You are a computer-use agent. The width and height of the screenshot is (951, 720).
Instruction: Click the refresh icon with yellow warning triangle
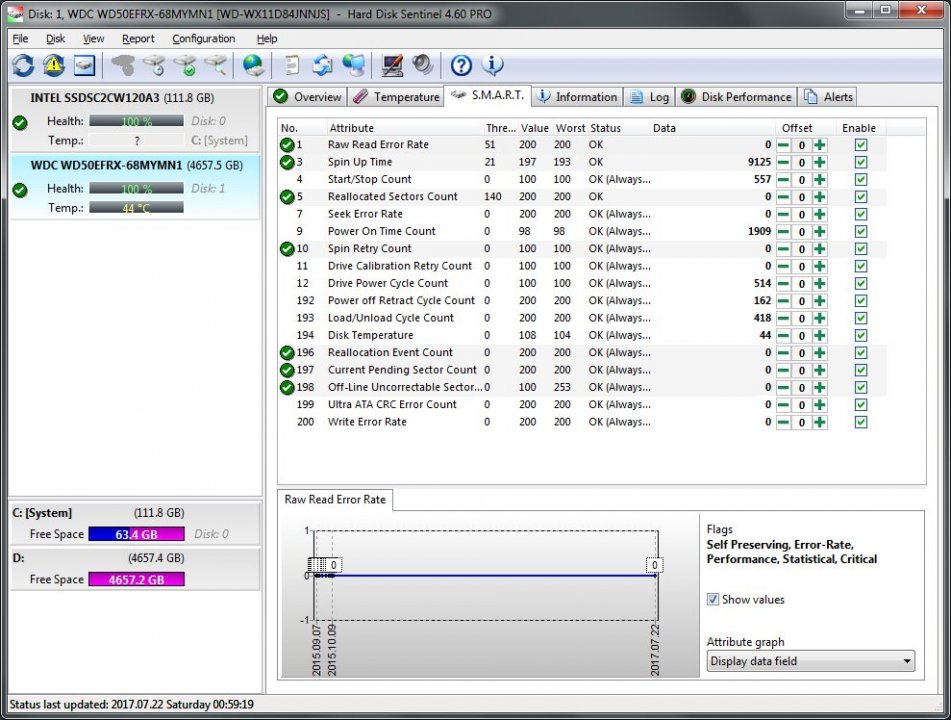coord(53,65)
